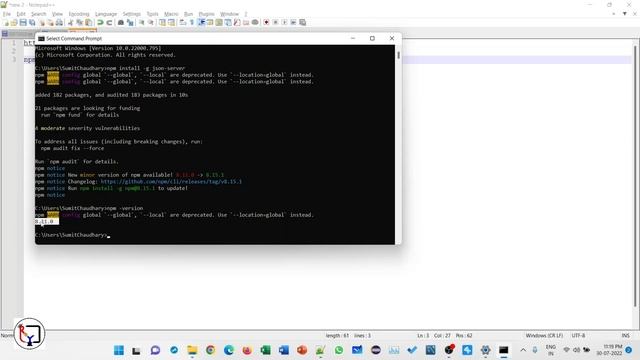Open the File menu in Notepad++

point(7,14)
